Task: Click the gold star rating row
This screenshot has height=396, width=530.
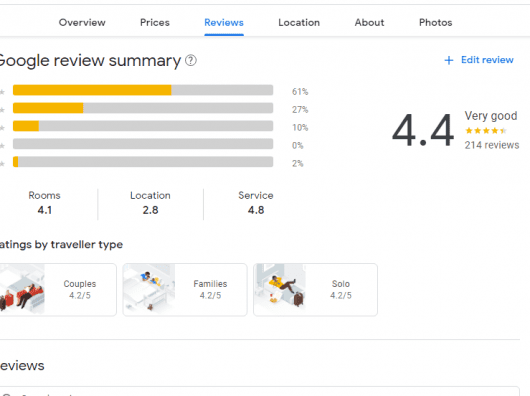Action: (485, 131)
